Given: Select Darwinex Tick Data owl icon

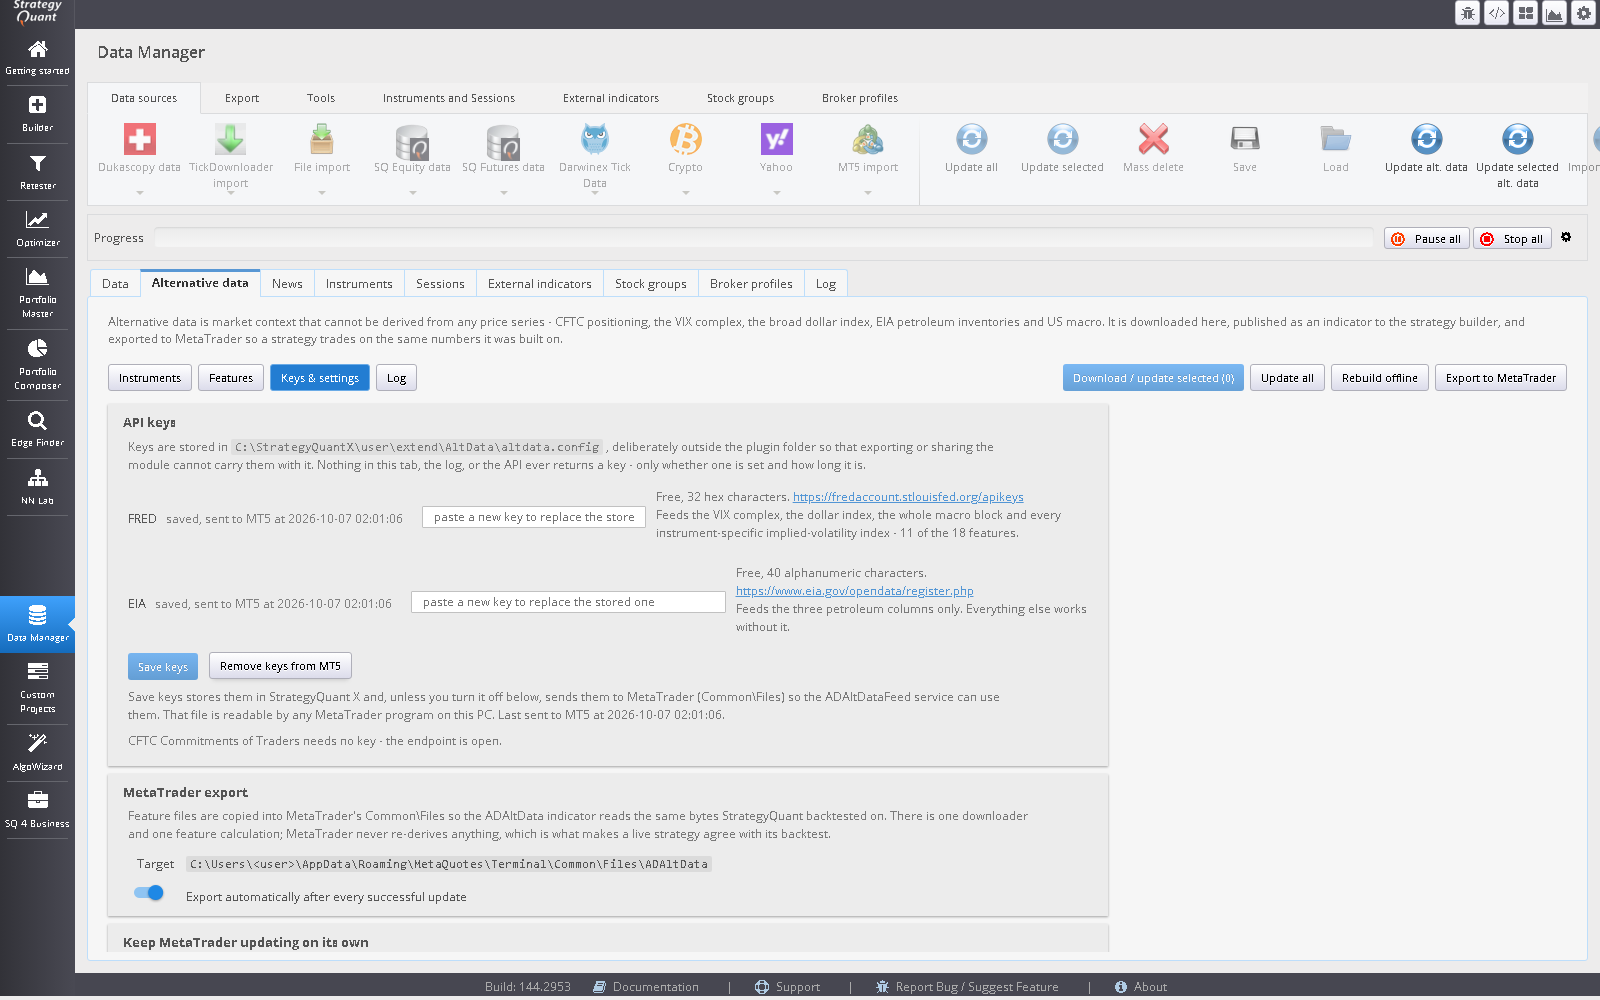Looking at the screenshot, I should (x=594, y=139).
